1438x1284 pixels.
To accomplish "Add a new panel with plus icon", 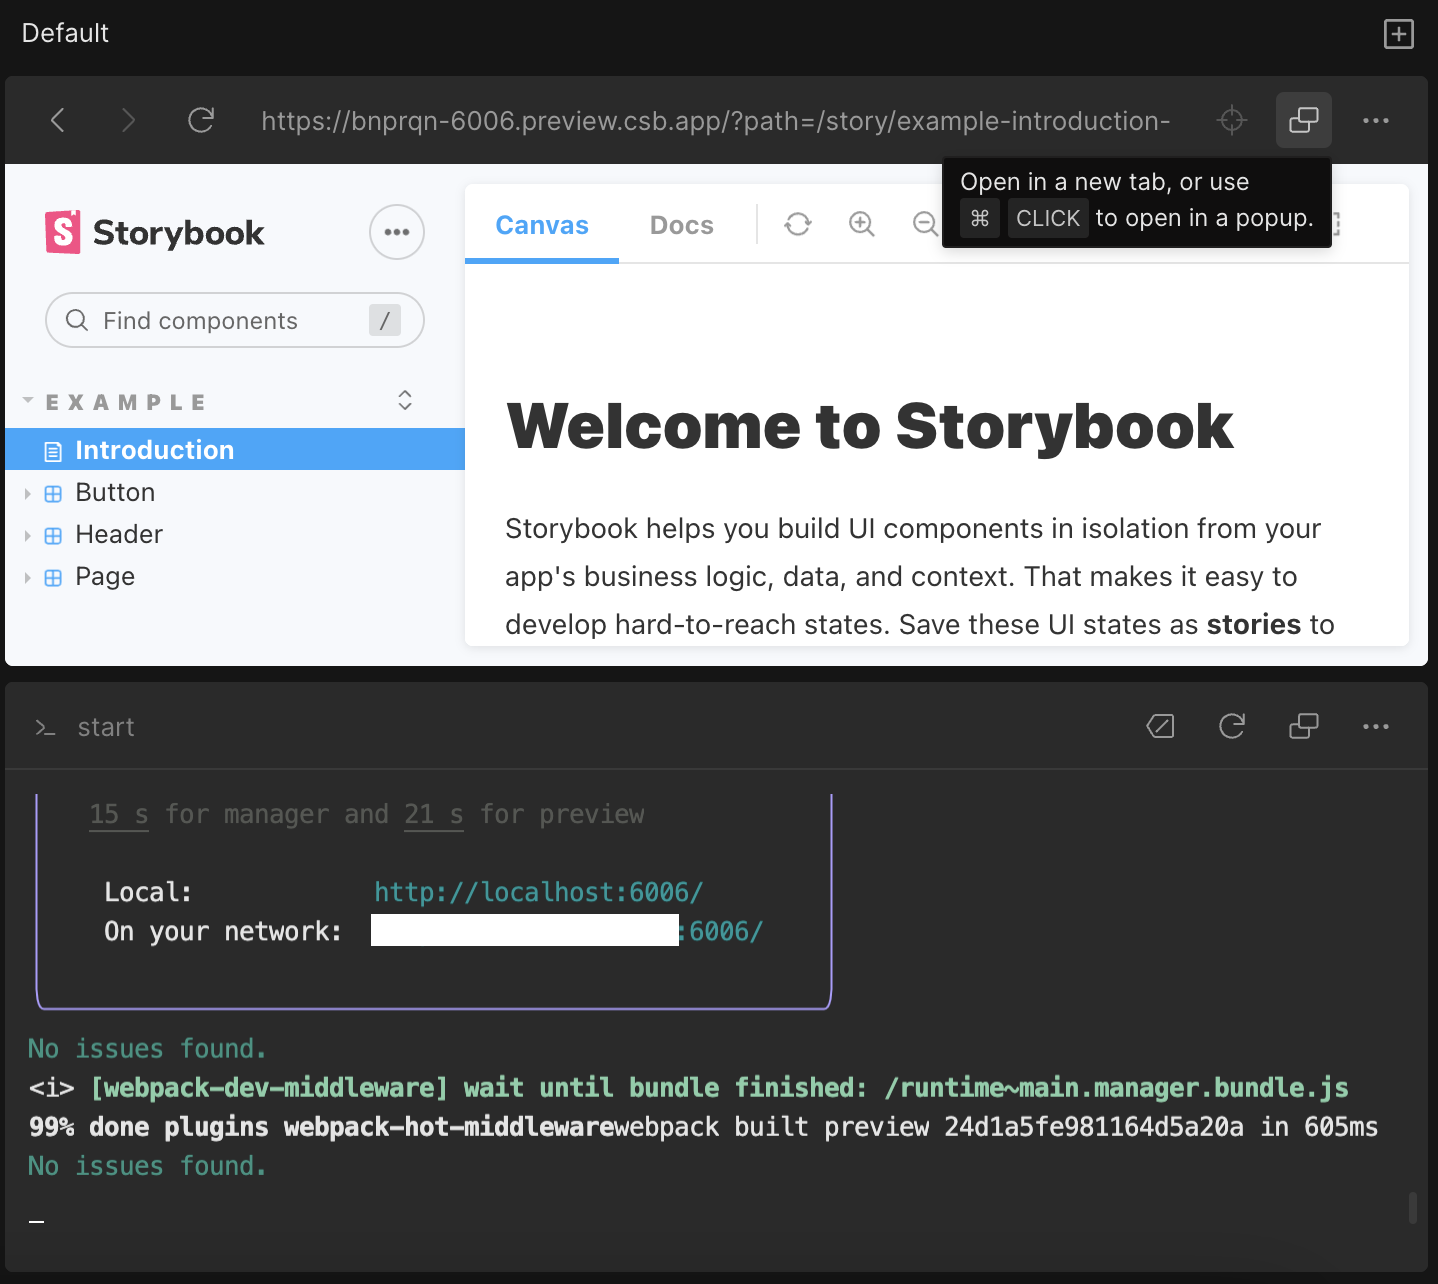I will pyautogui.click(x=1399, y=34).
